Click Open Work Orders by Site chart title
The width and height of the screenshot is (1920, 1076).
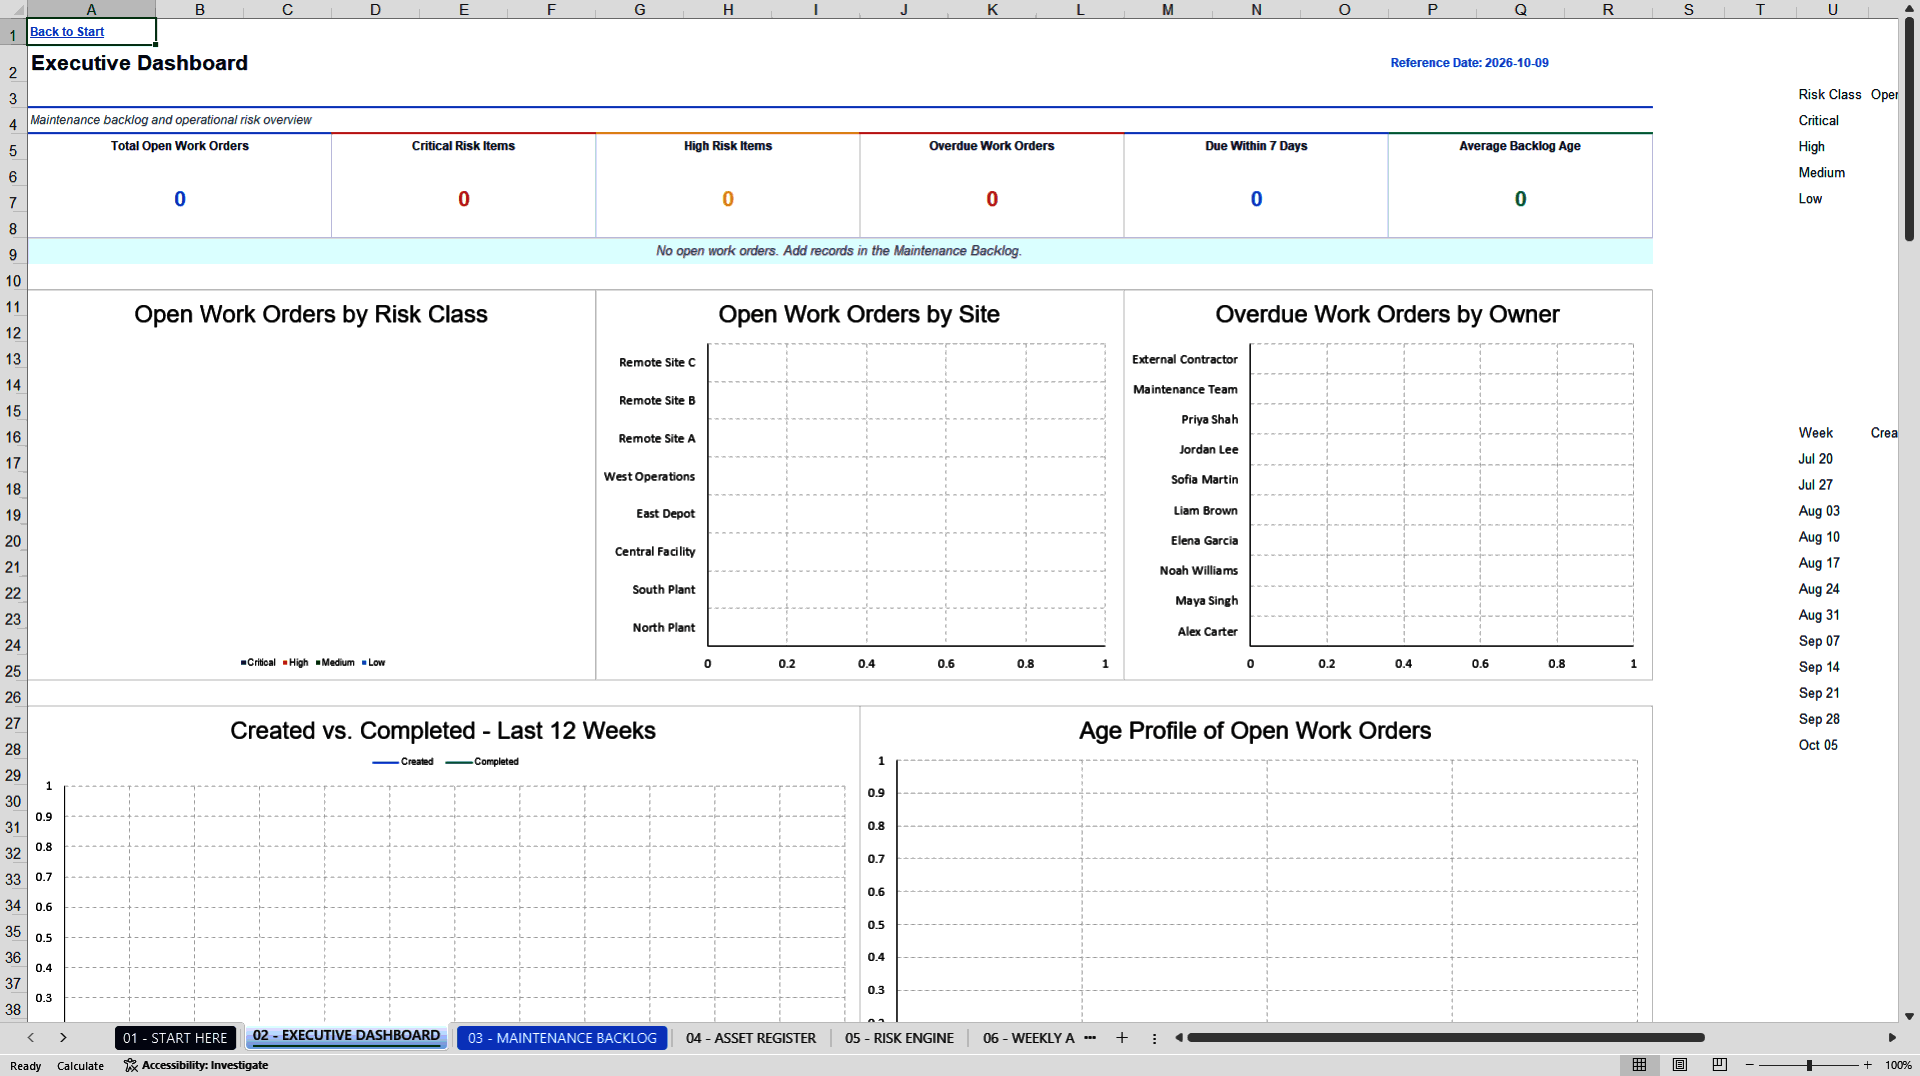pos(859,314)
